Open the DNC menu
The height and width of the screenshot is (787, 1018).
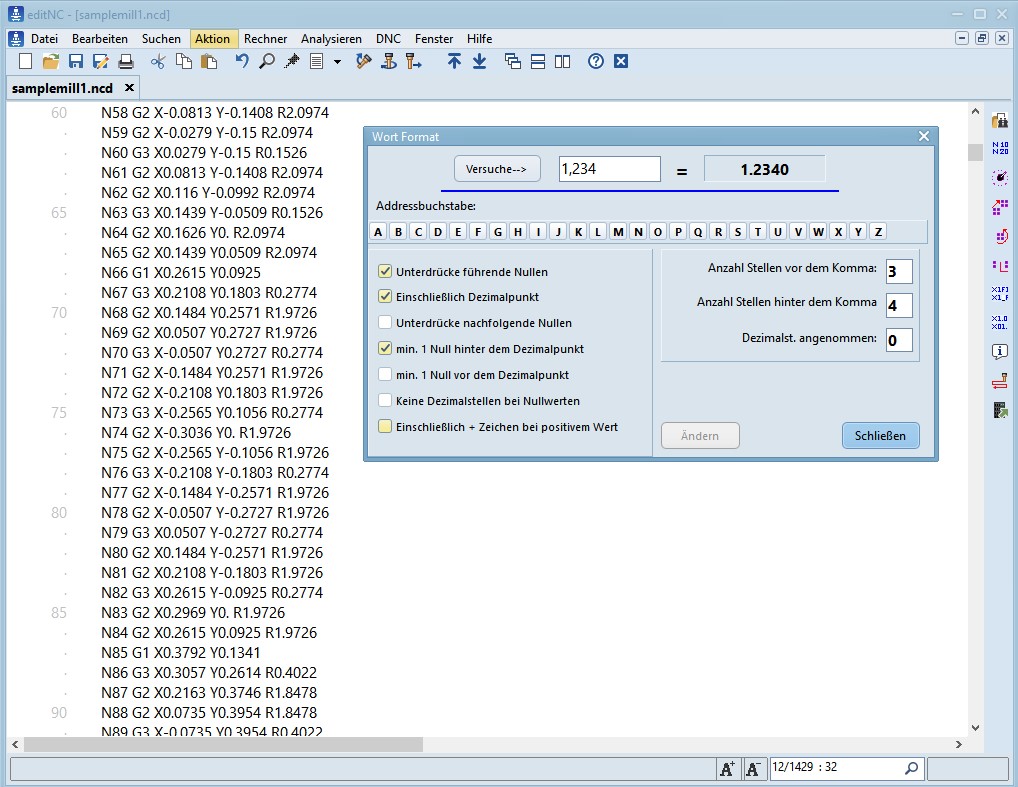click(x=388, y=38)
